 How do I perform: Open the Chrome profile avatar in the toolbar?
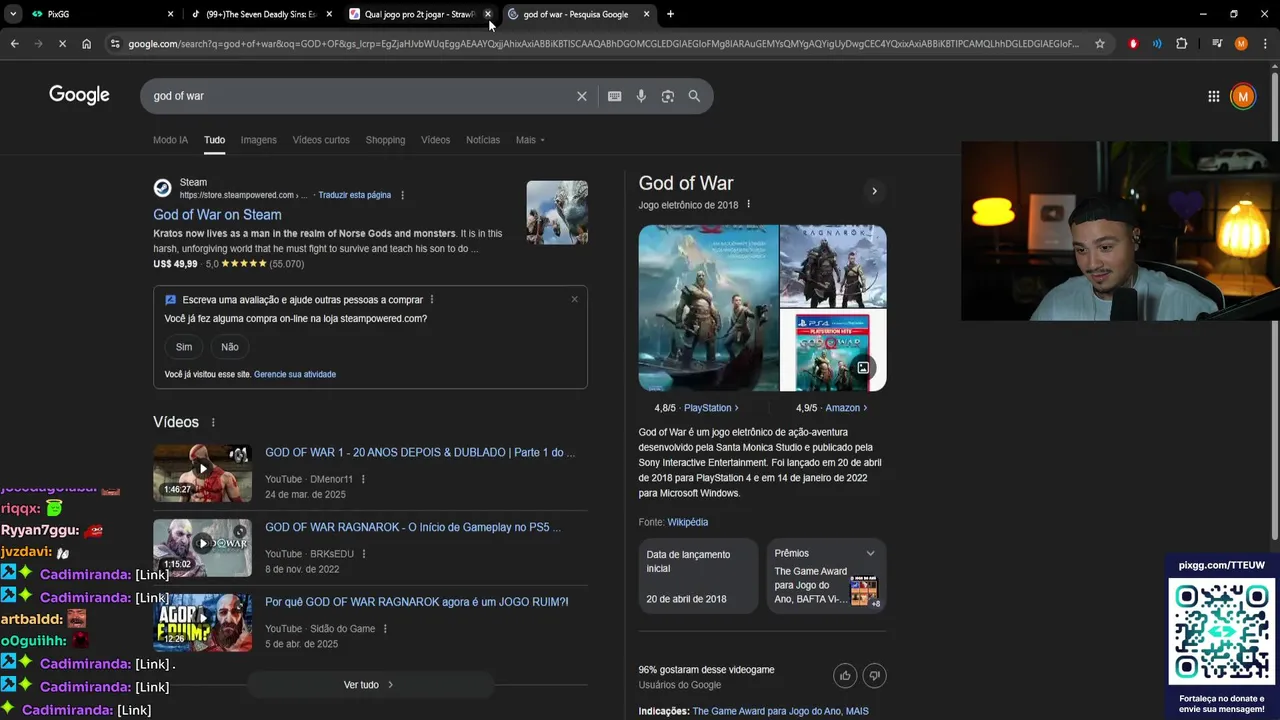coord(1241,44)
